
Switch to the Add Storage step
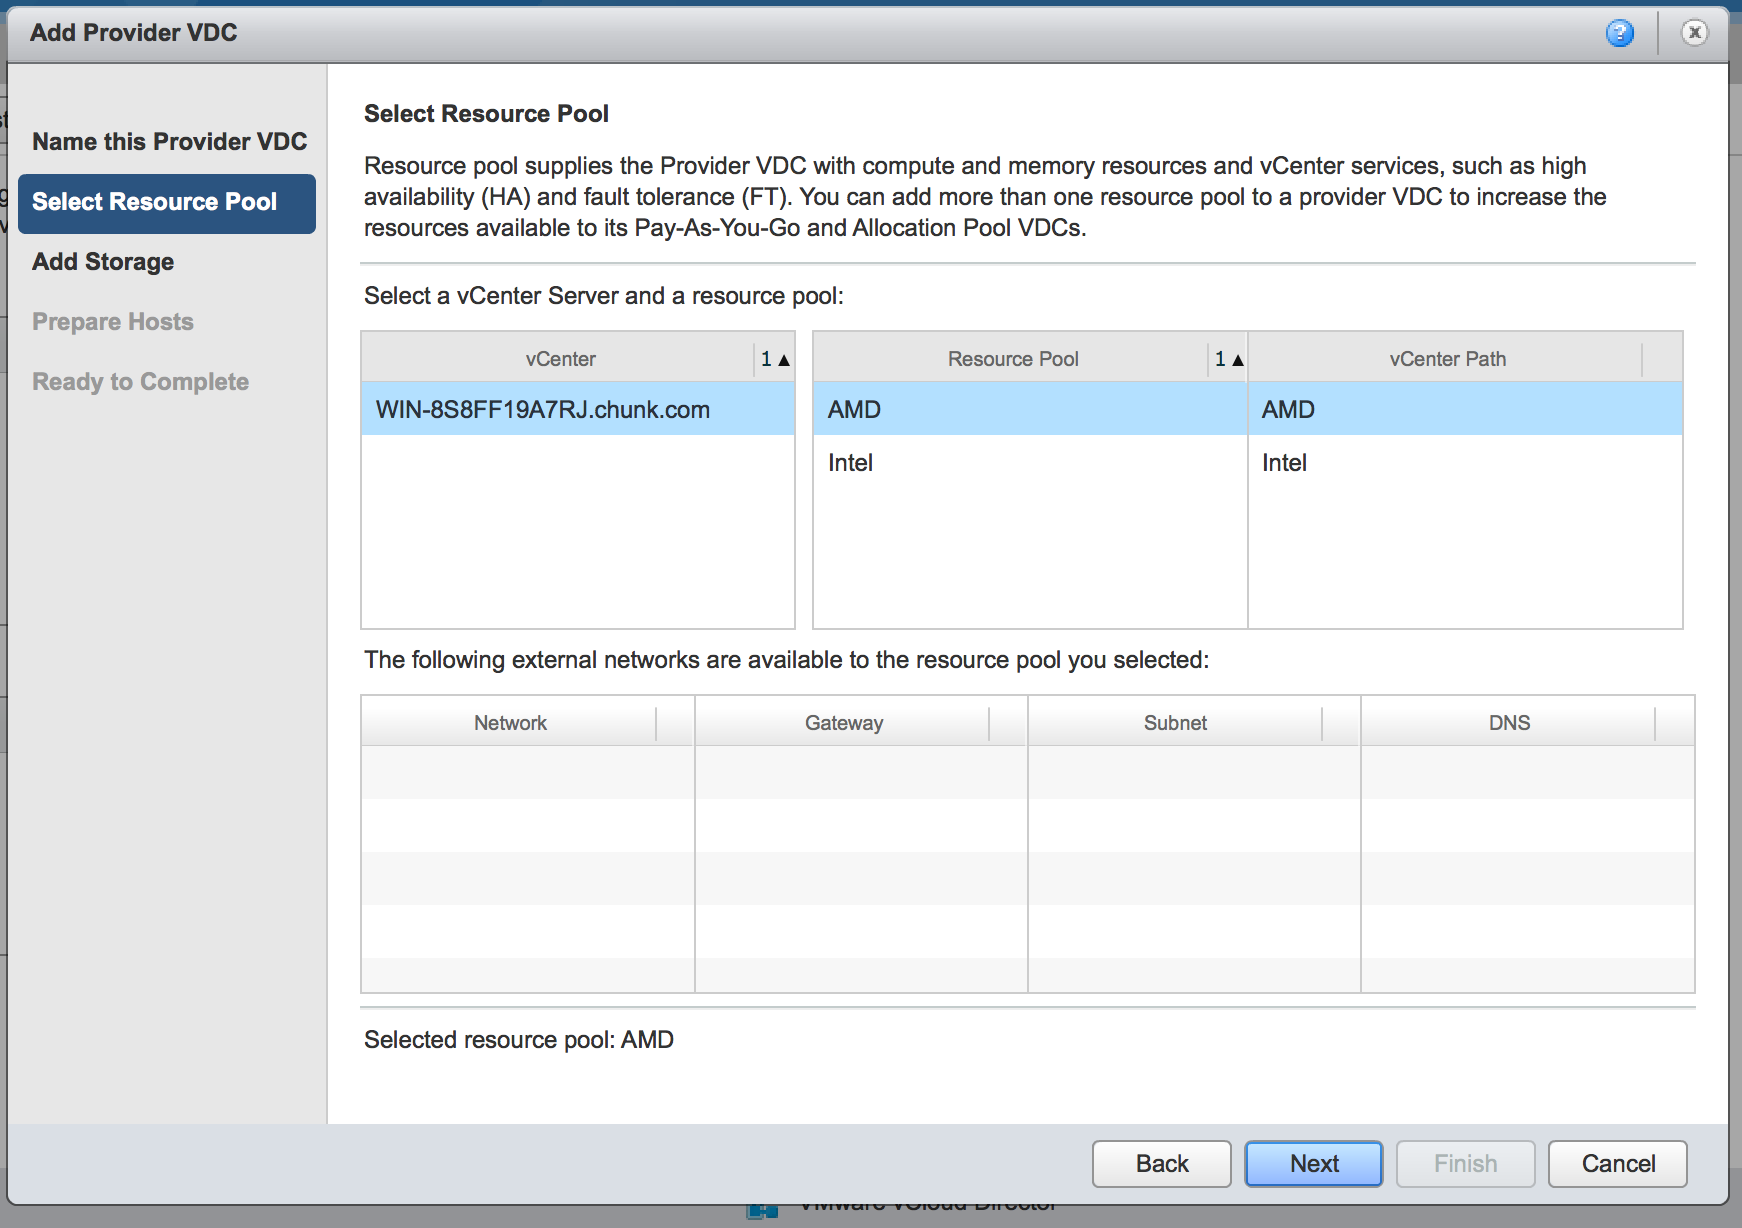click(103, 262)
